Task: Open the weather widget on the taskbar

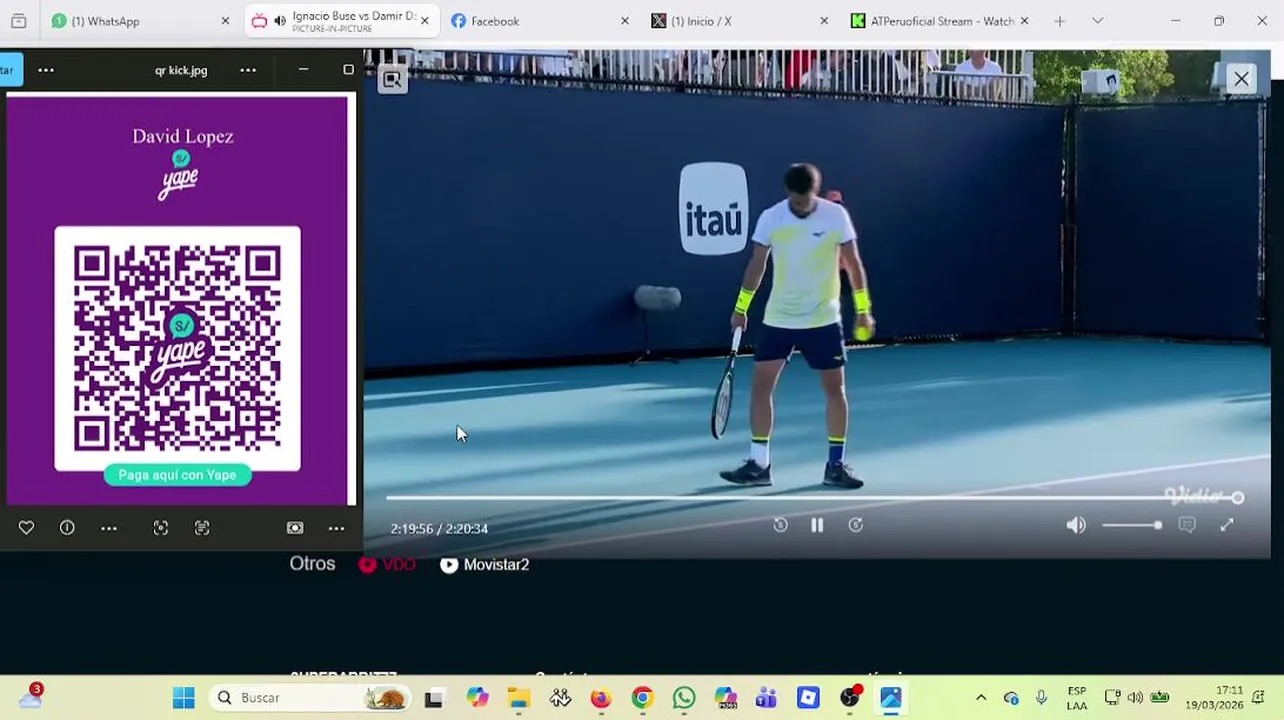Action: (x=30, y=697)
